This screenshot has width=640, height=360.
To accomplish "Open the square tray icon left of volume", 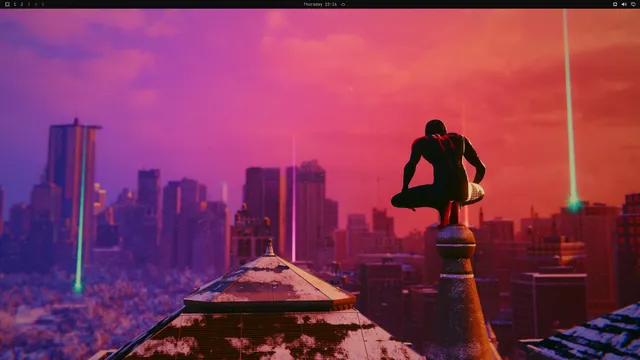I will click(x=615, y=4).
